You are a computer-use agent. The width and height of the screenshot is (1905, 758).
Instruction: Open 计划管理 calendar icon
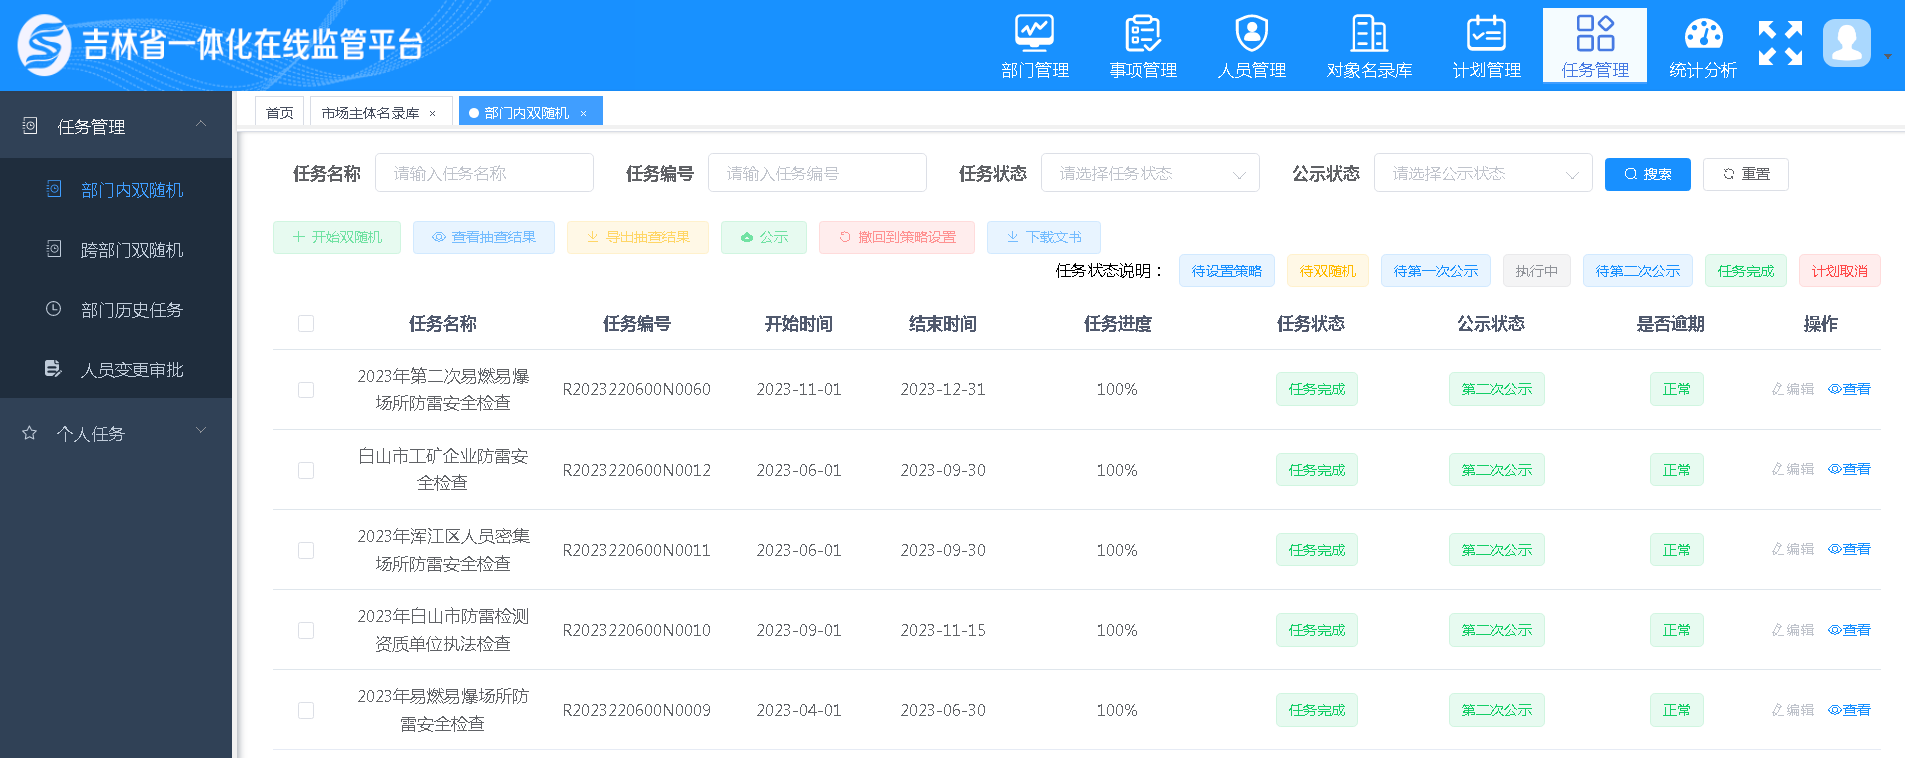click(x=1486, y=33)
